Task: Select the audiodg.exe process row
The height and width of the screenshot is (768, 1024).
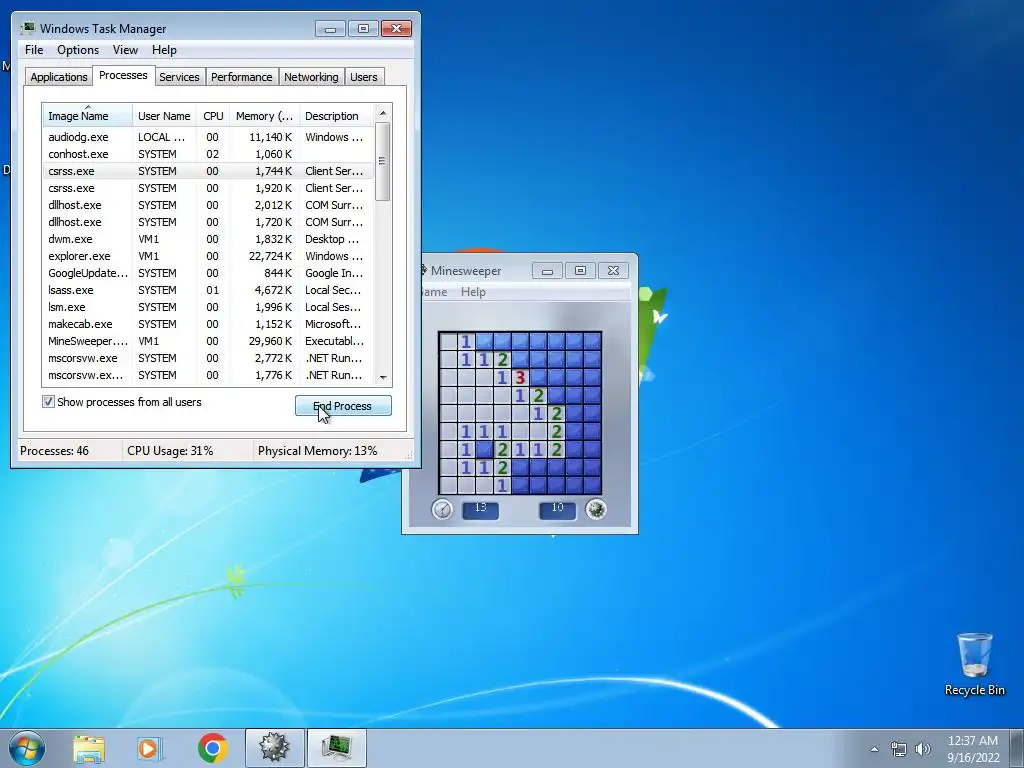Action: coord(208,137)
